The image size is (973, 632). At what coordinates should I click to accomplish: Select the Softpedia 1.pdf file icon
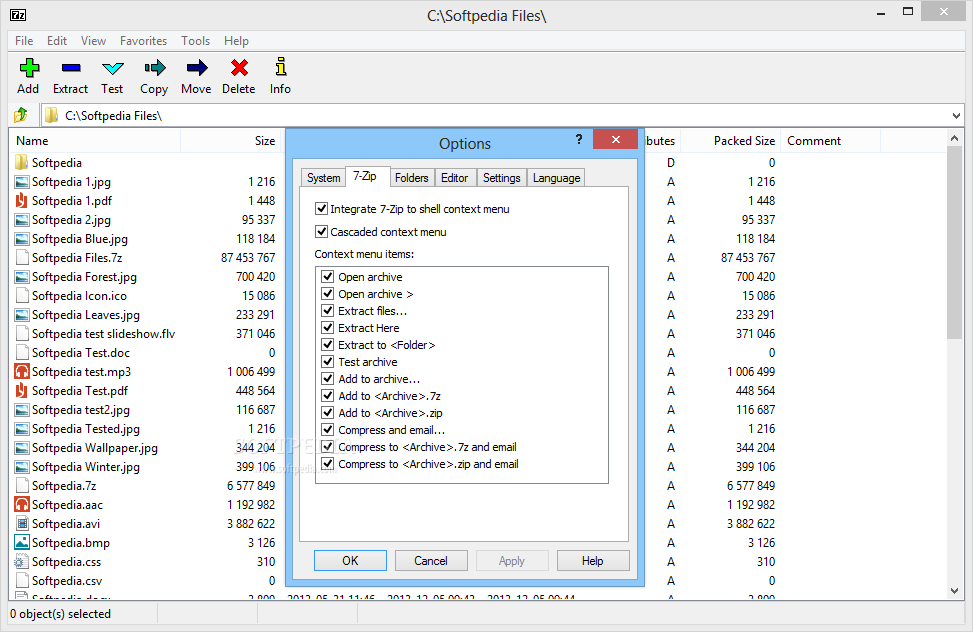click(x=22, y=201)
